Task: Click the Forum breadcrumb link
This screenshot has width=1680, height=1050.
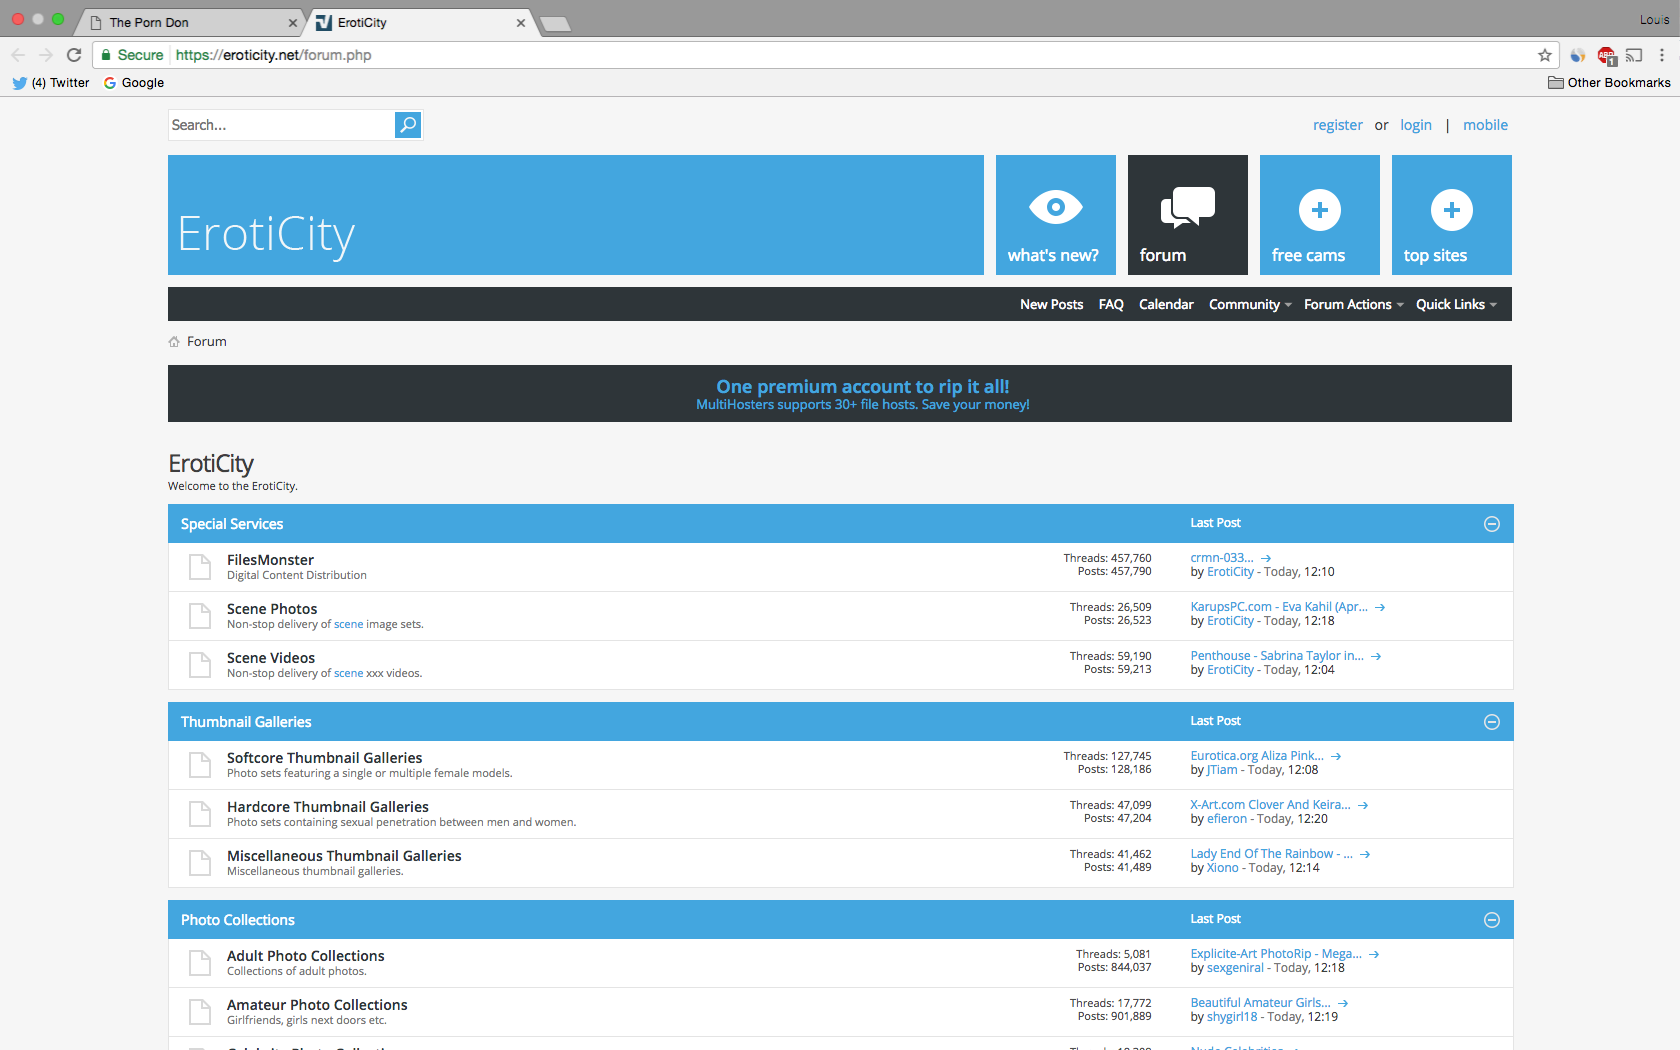Action: coord(207,342)
